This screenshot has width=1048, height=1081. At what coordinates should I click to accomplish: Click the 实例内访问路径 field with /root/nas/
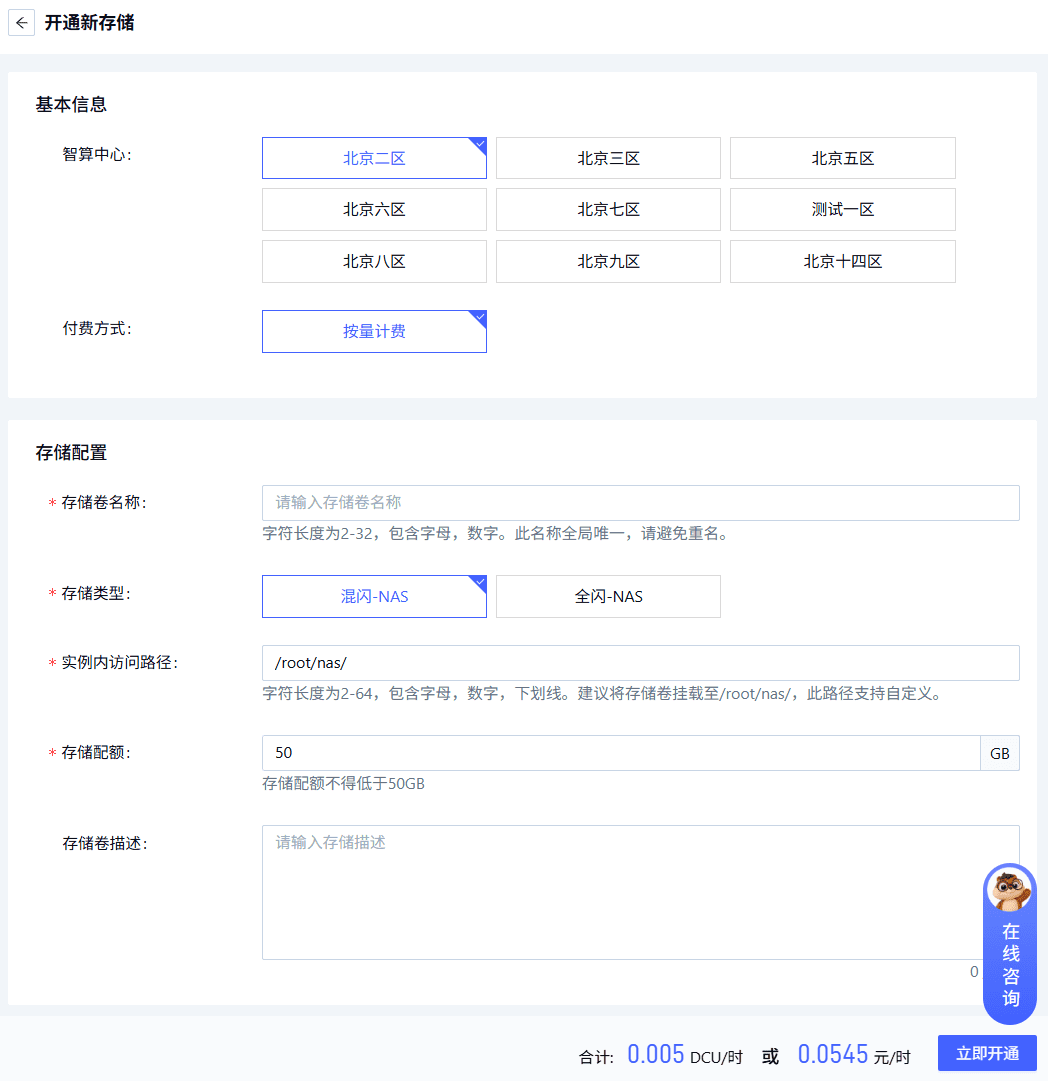(x=641, y=663)
